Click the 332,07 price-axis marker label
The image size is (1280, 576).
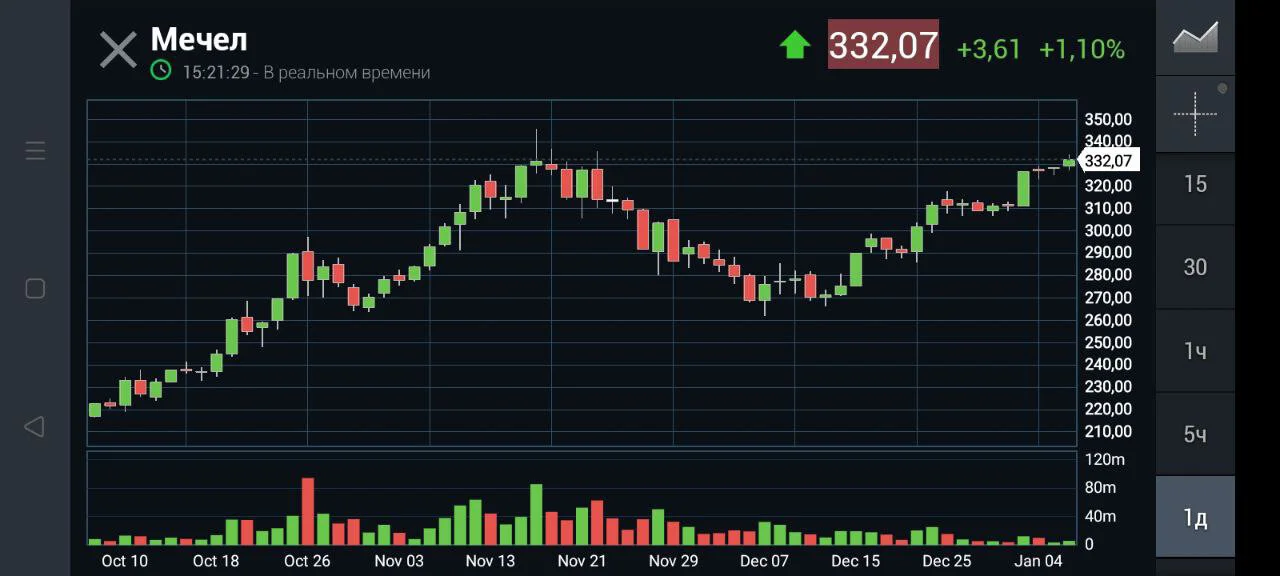coord(1108,160)
